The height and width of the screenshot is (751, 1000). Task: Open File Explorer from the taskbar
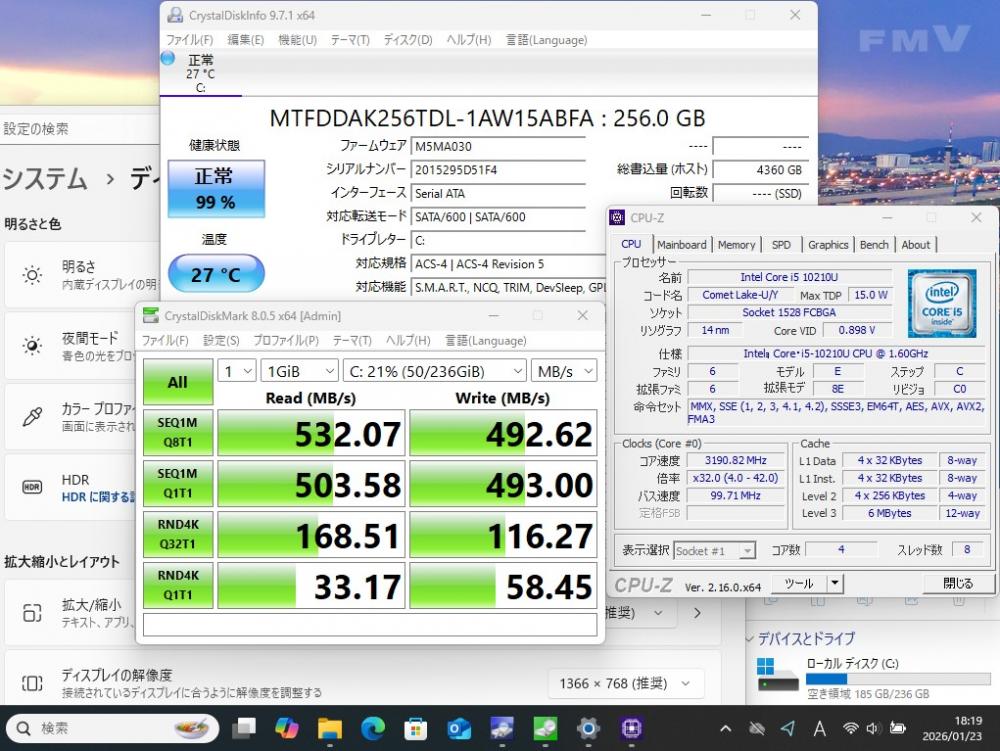pos(330,728)
